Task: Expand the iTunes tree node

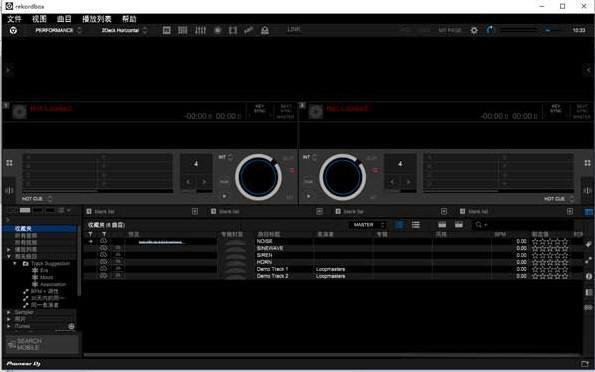Action: click(x=9, y=326)
